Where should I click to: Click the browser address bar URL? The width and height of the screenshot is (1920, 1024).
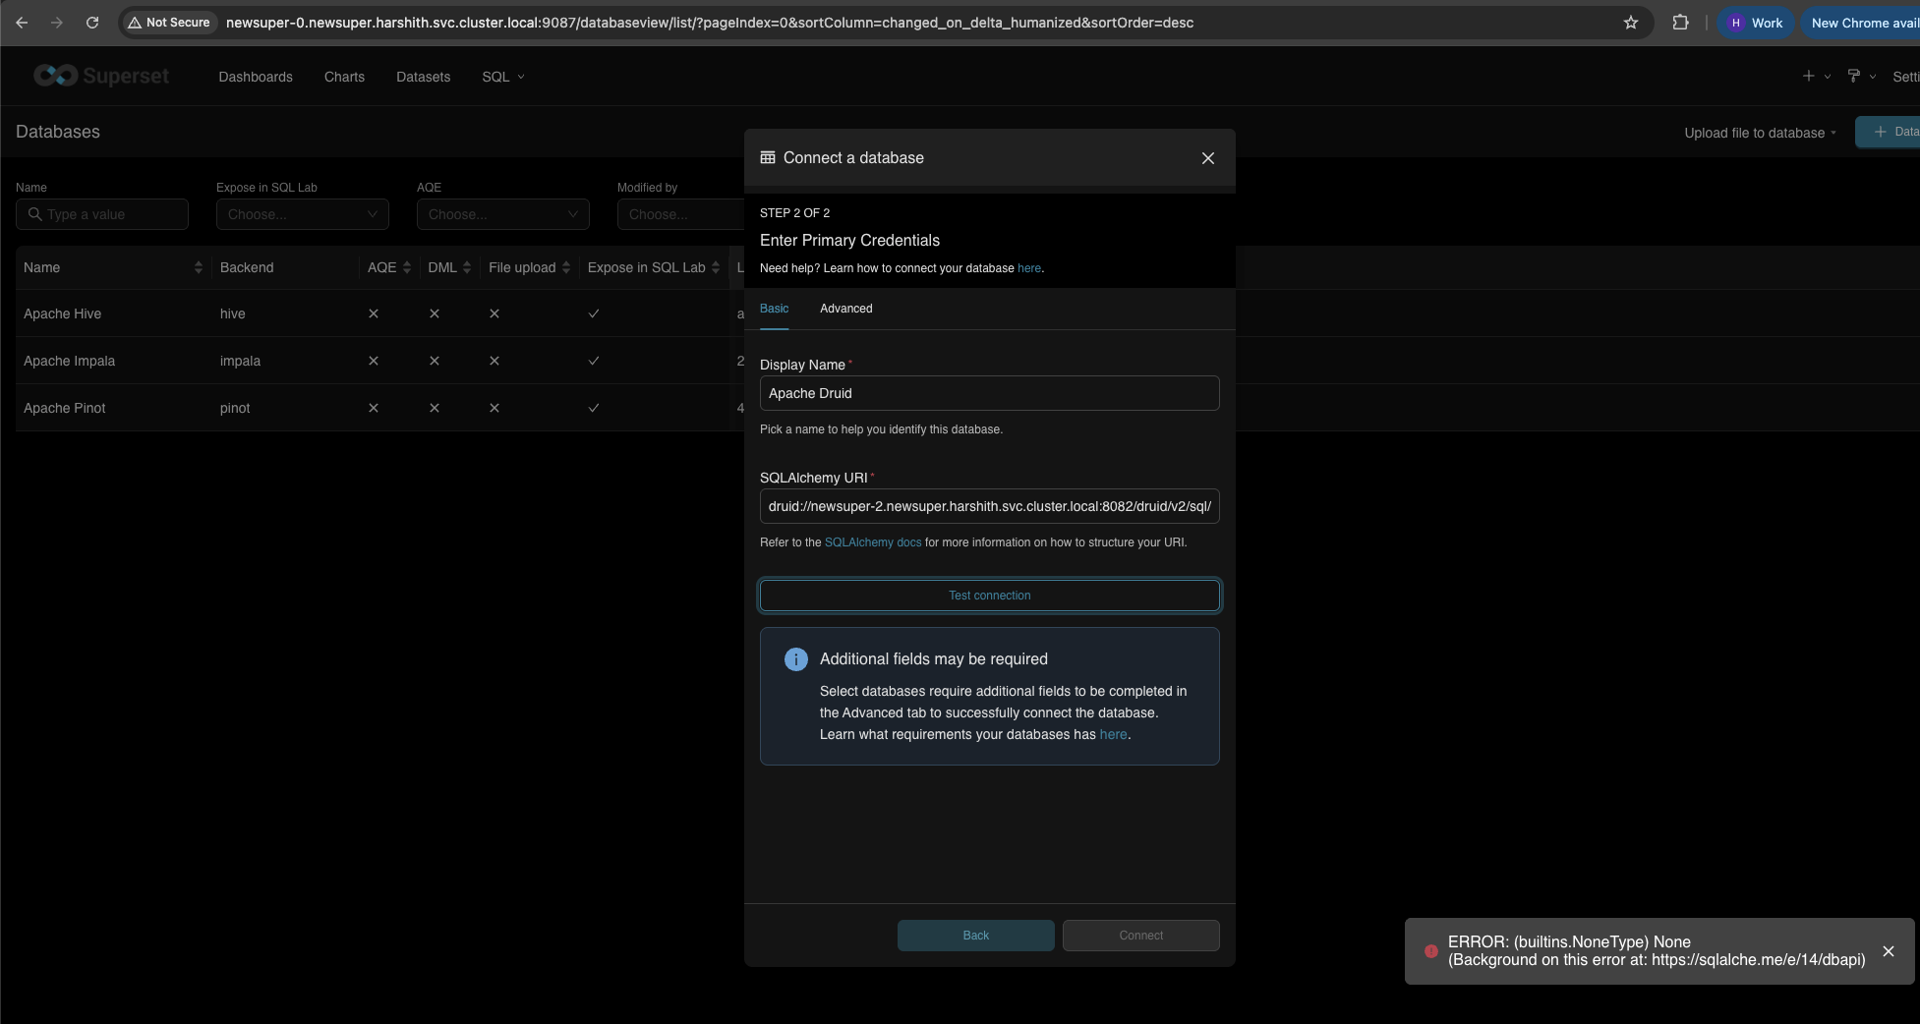tap(710, 22)
